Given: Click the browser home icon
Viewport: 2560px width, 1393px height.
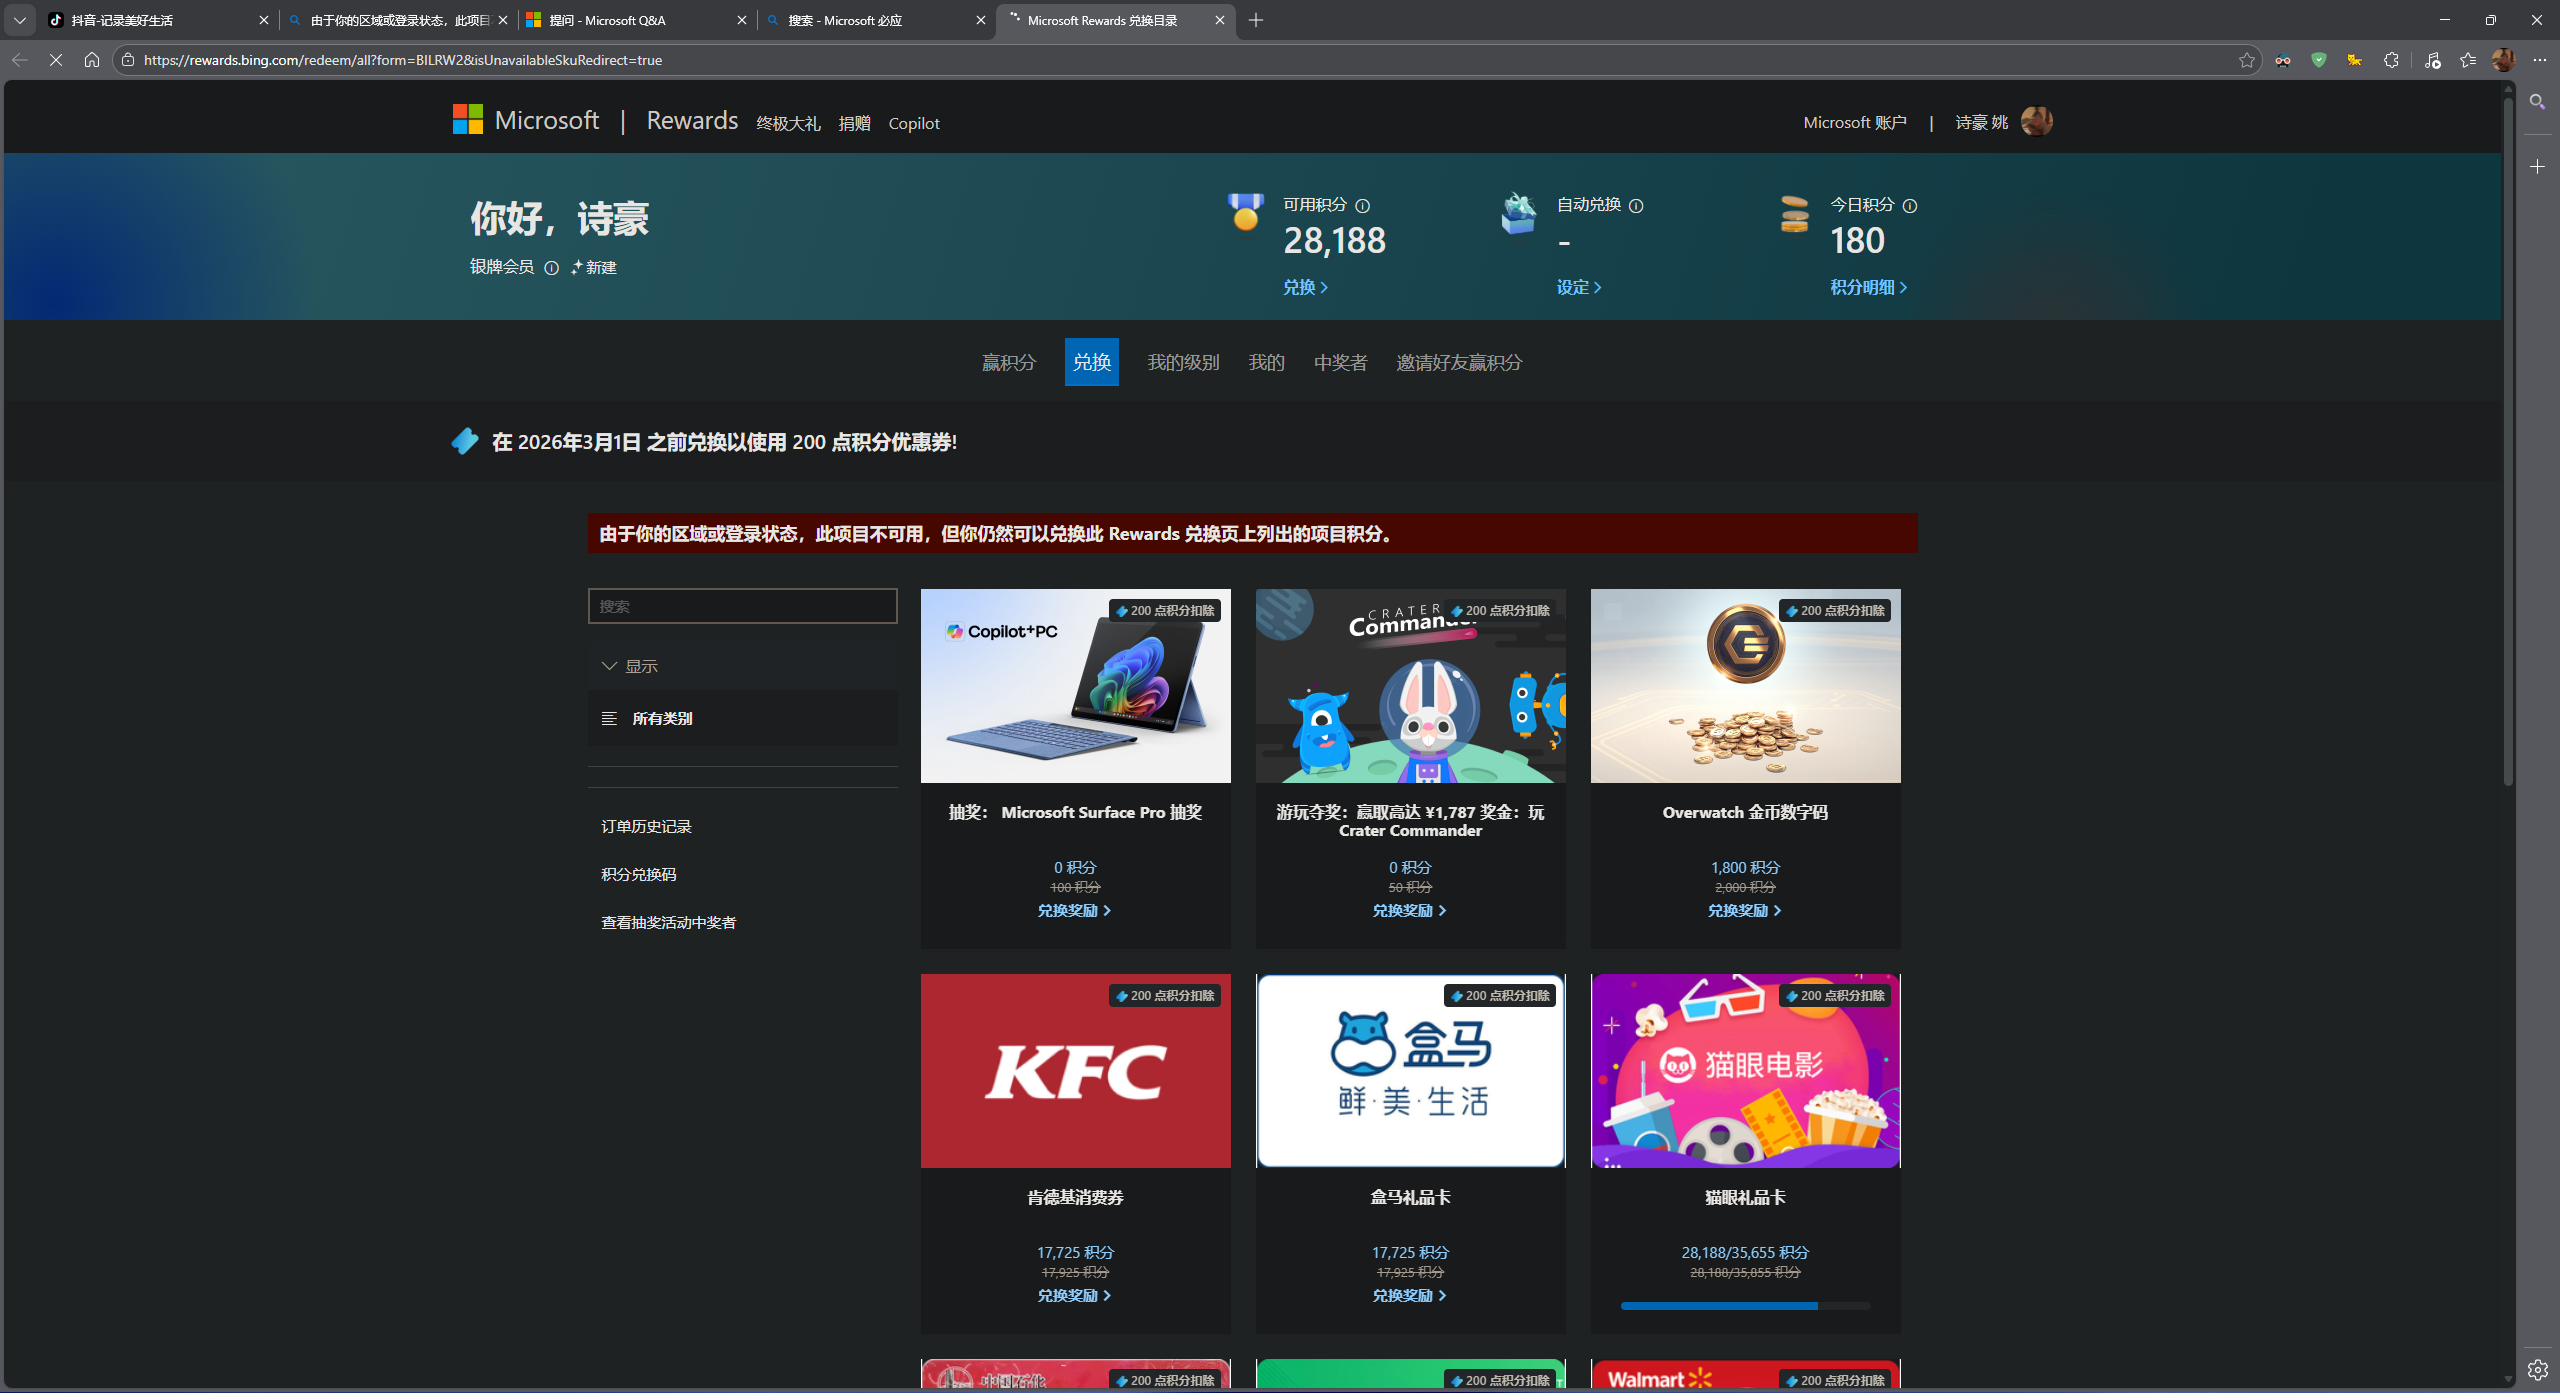Looking at the screenshot, I should (92, 60).
